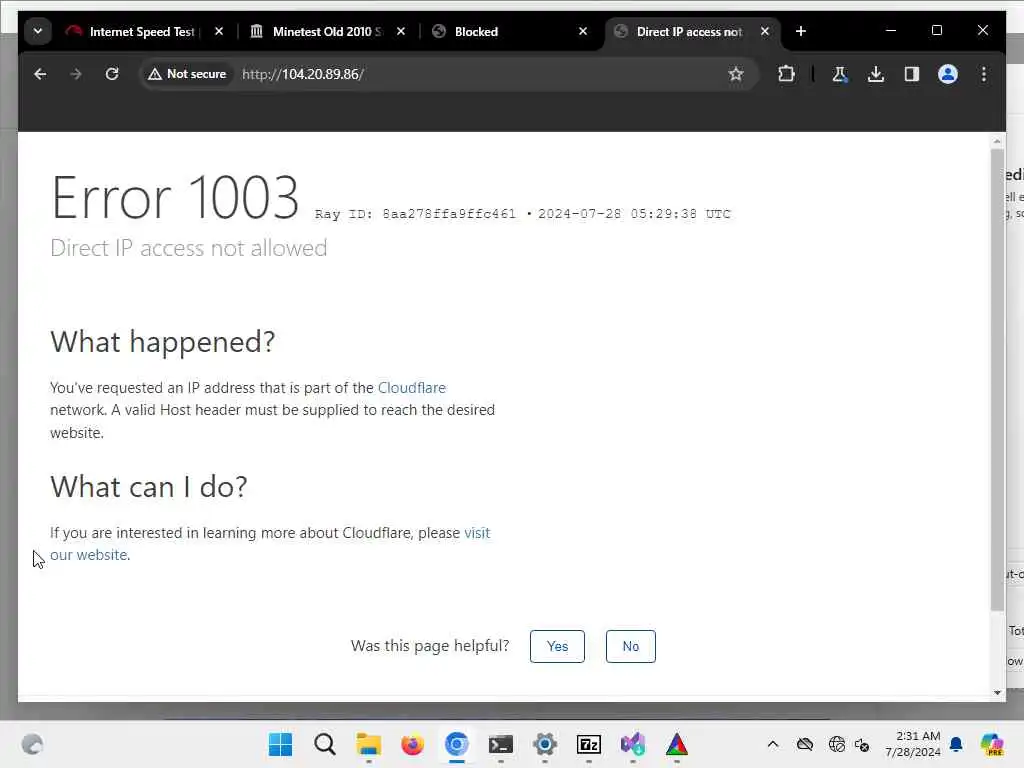
Task: Click the Not secure site info chip
Action: coord(187,74)
